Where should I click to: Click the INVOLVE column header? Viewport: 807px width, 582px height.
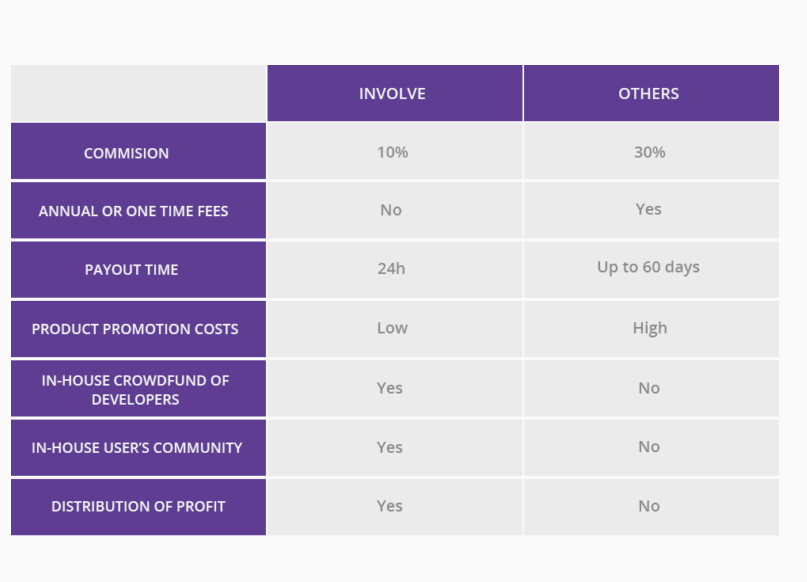coord(395,93)
